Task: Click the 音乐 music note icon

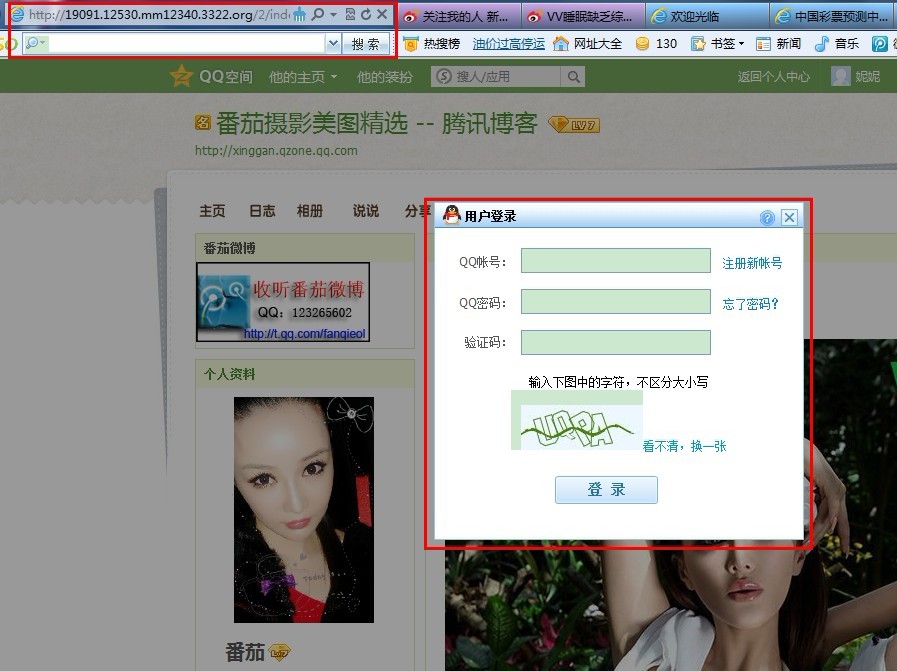Action: 821,43
